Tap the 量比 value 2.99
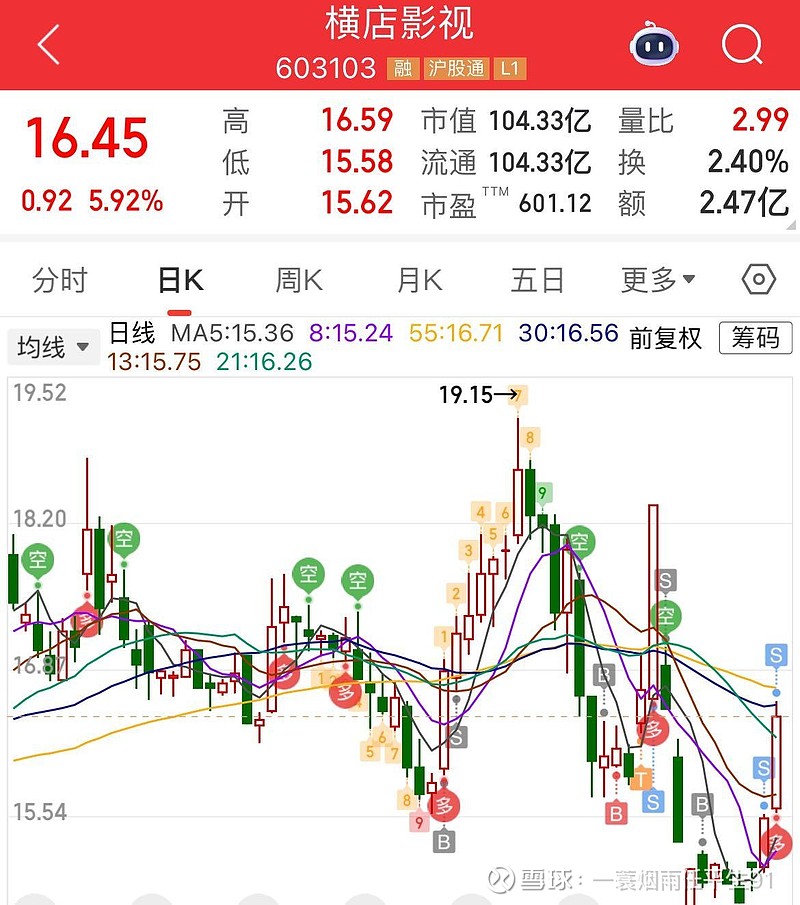 (760, 121)
